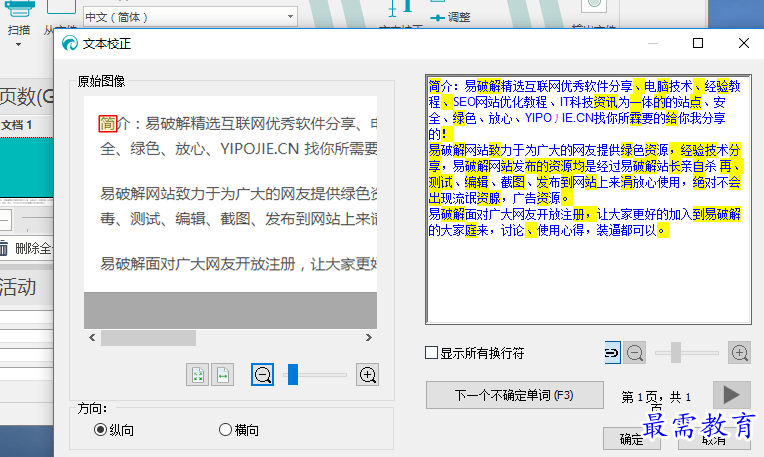
Task: Enable 显示所有换行符 checkbox
Action: [431, 352]
